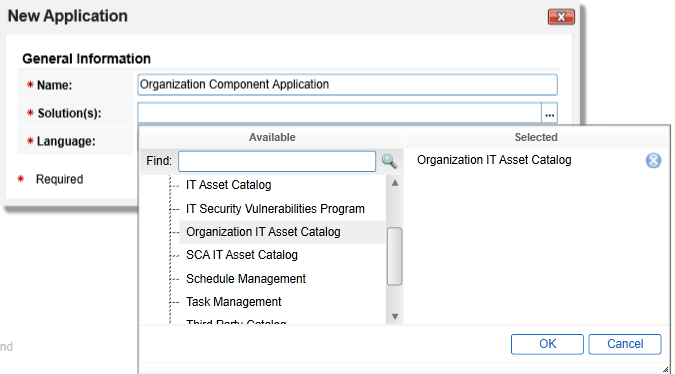Click the Find search box
The width and height of the screenshot is (675, 374).
(x=277, y=161)
